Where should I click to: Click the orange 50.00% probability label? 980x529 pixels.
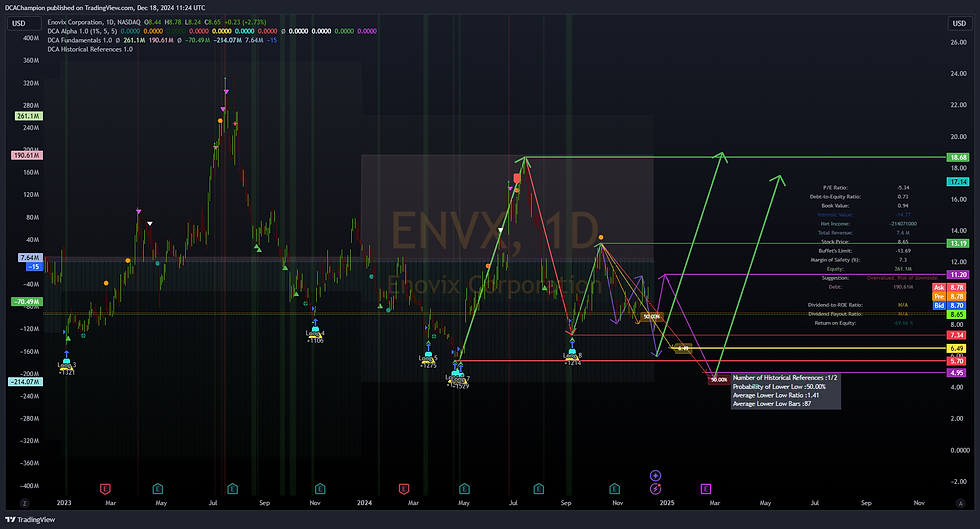pyautogui.click(x=652, y=316)
